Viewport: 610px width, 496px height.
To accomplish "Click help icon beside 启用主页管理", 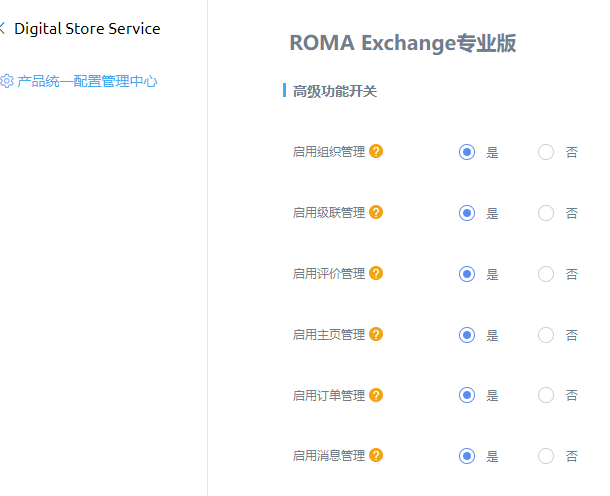I will coord(376,334).
